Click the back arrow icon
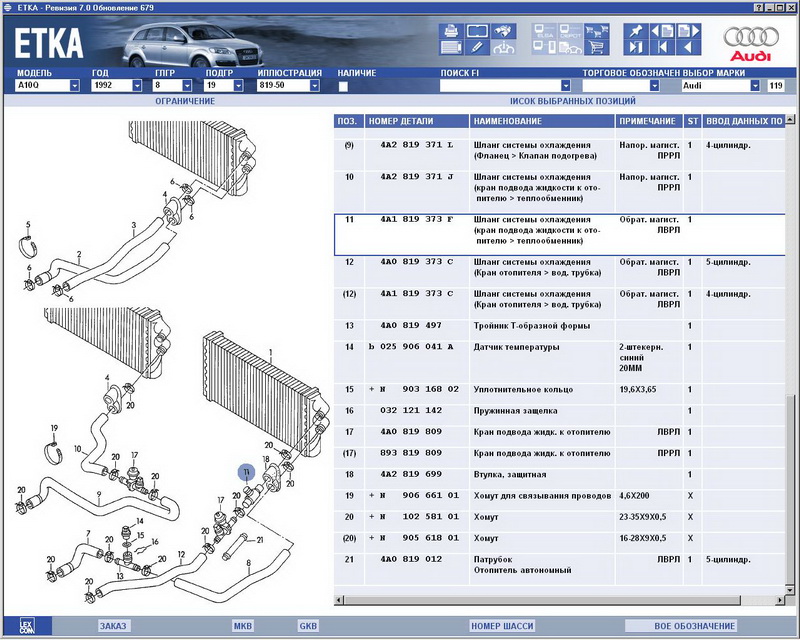This screenshot has height=640, width=800. point(688,47)
